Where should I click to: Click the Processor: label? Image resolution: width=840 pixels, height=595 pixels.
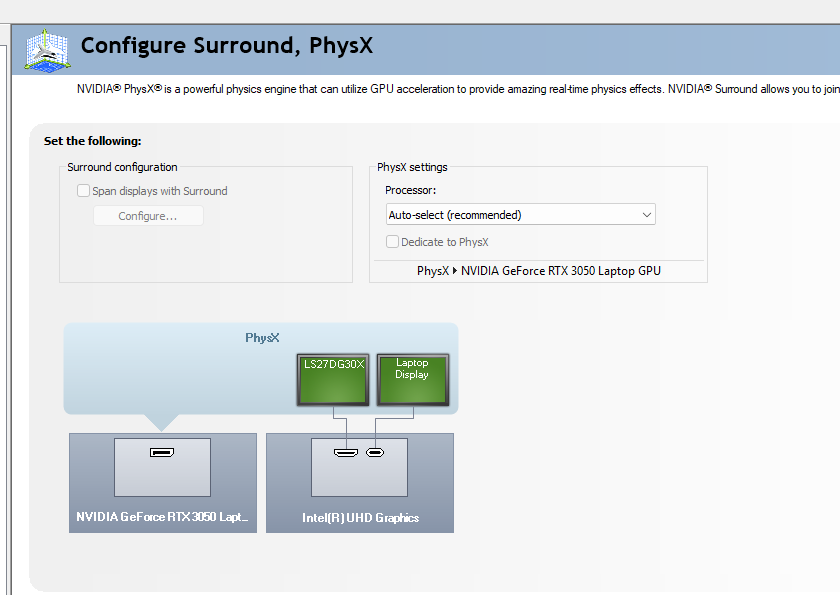(410, 190)
